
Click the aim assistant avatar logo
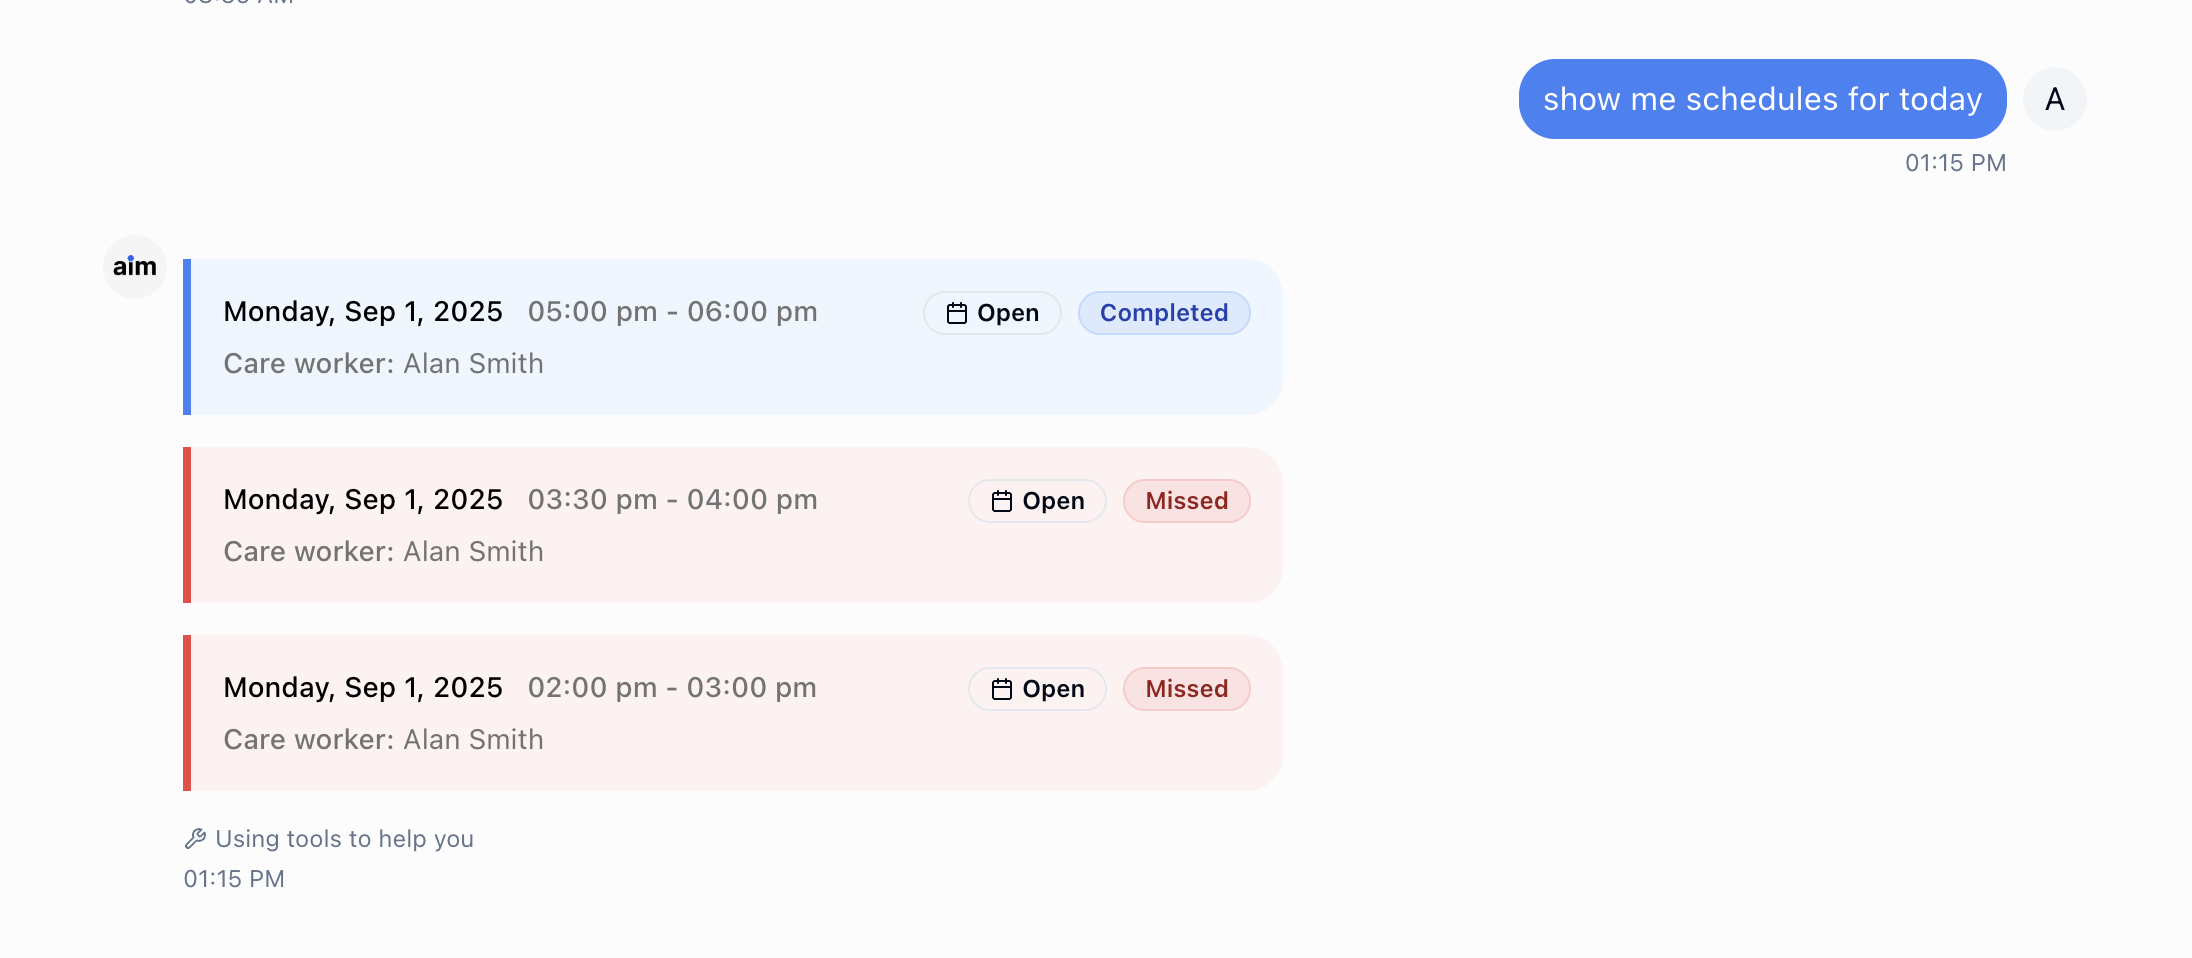point(135,267)
